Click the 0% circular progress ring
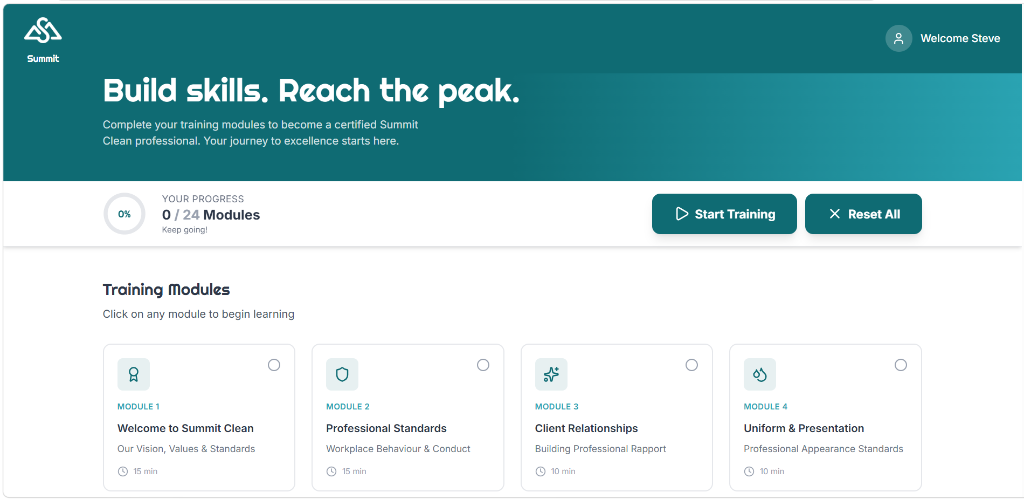 [124, 214]
